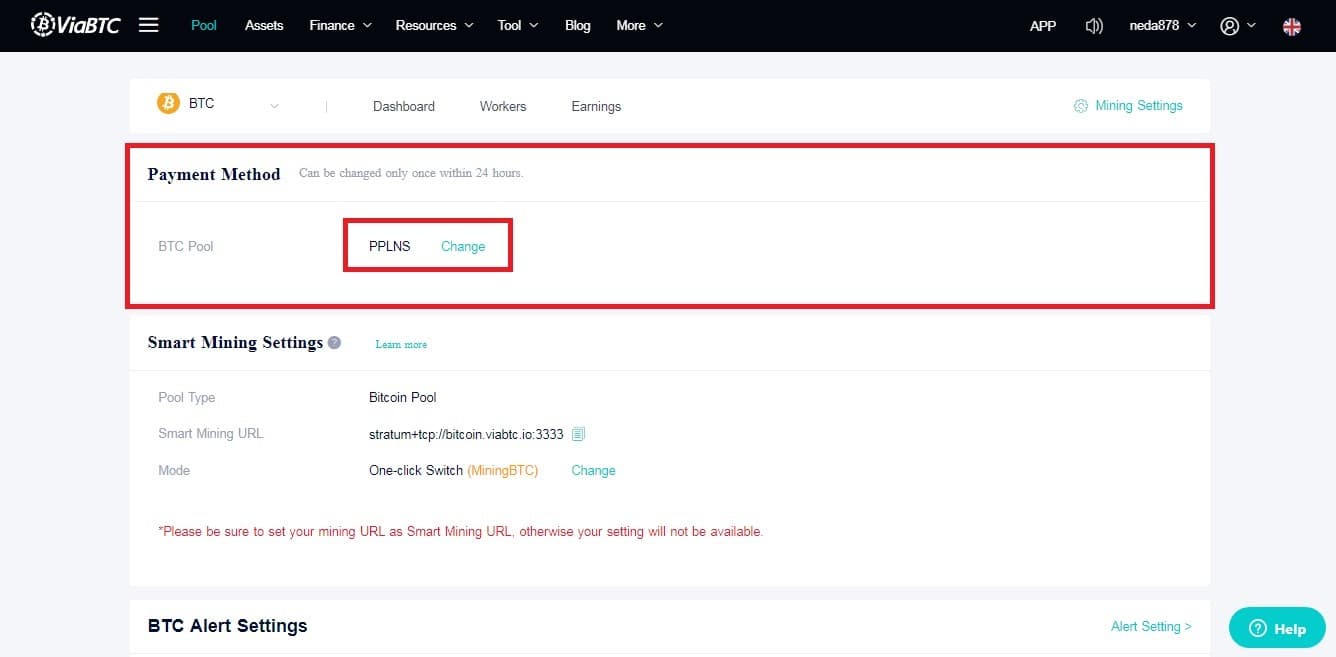This screenshot has height=657, width=1336.
Task: Click the MiningBTC mode label
Action: pyautogui.click(x=503, y=470)
